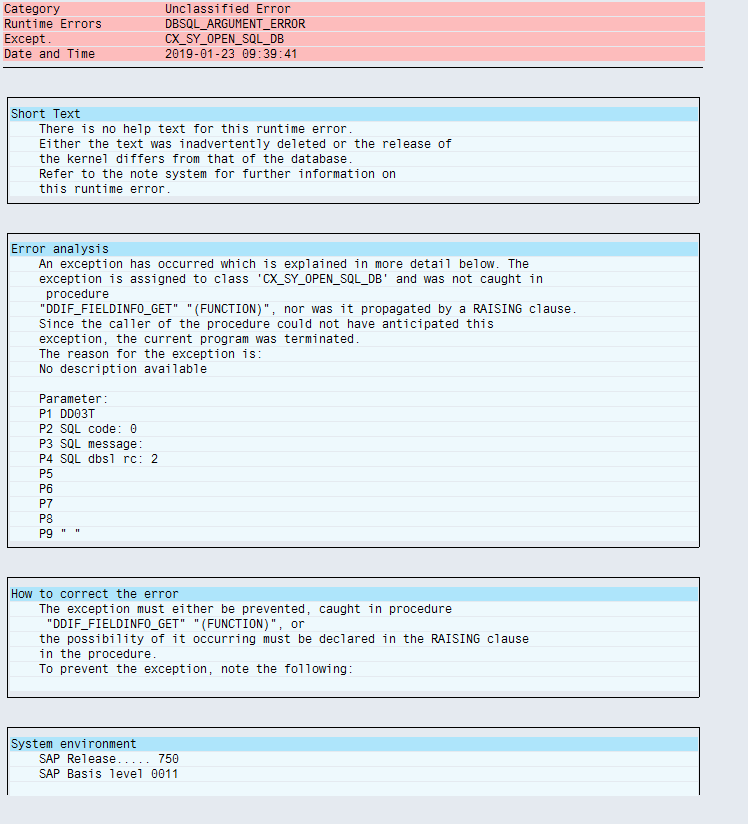Click the lone 'procedure' line in Error analysis
Screen dimensions: 748x824
pos(77,294)
